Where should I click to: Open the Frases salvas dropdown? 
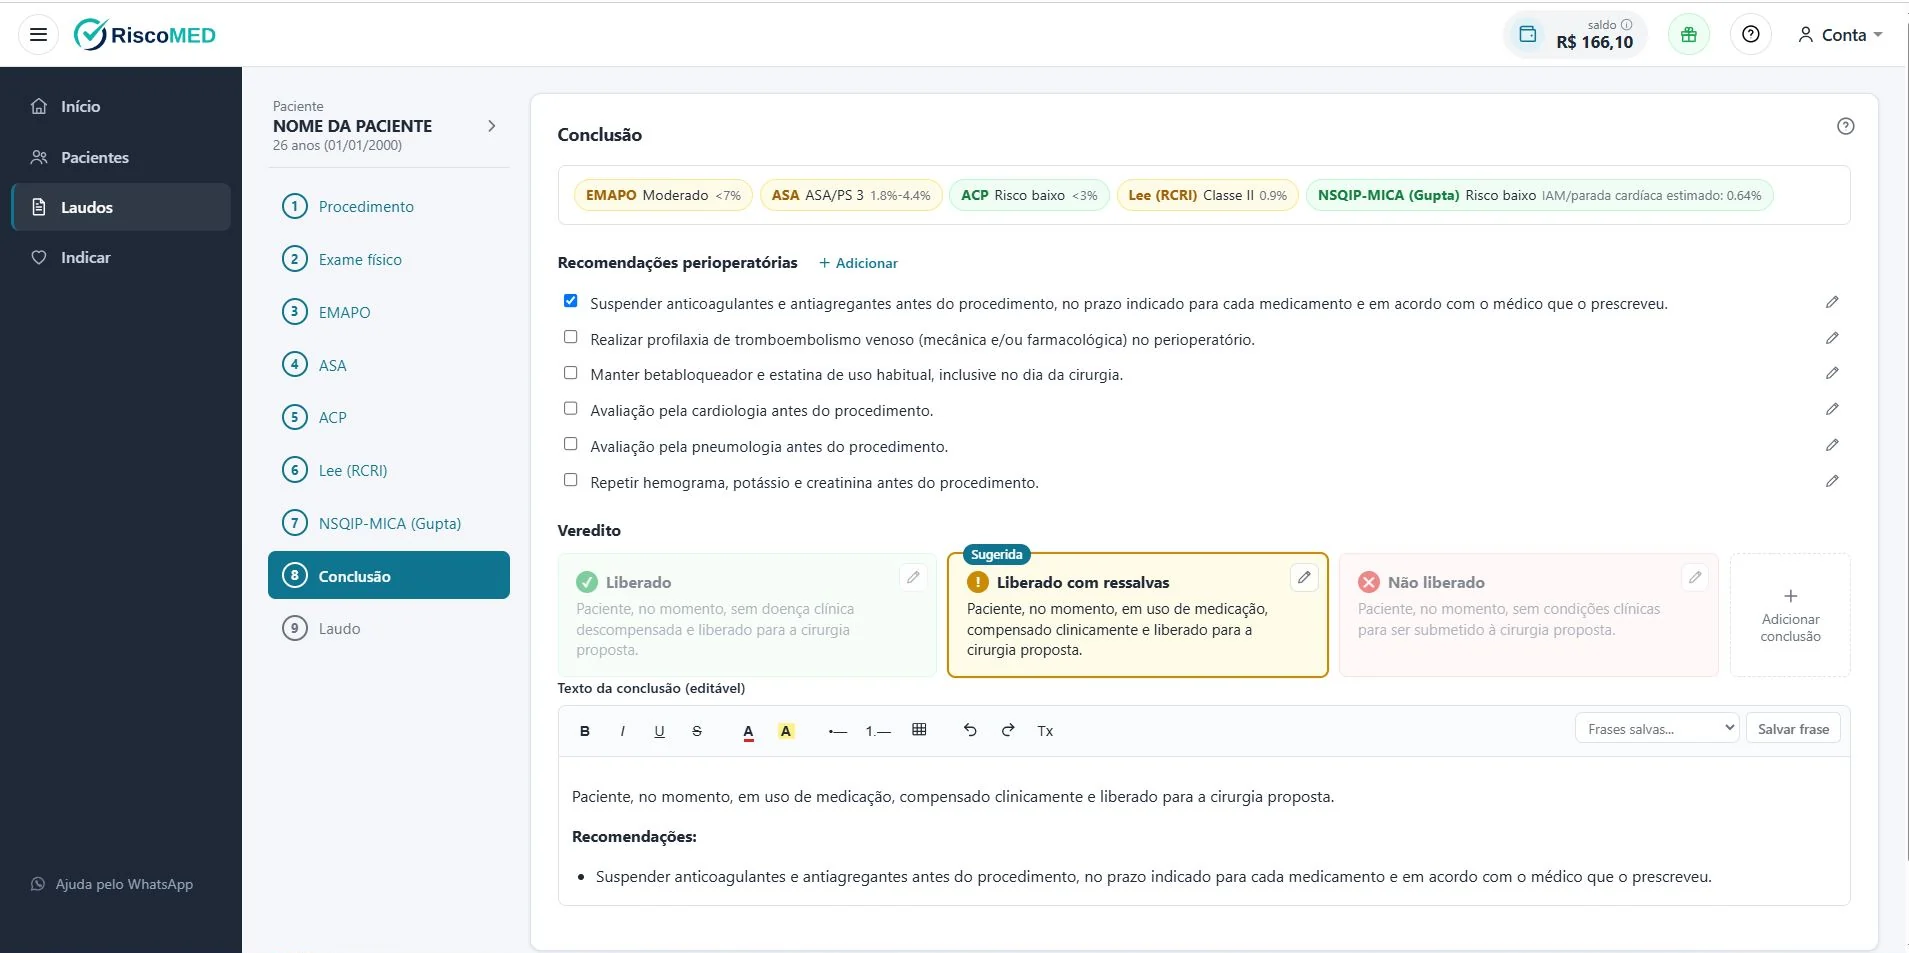tap(1657, 729)
